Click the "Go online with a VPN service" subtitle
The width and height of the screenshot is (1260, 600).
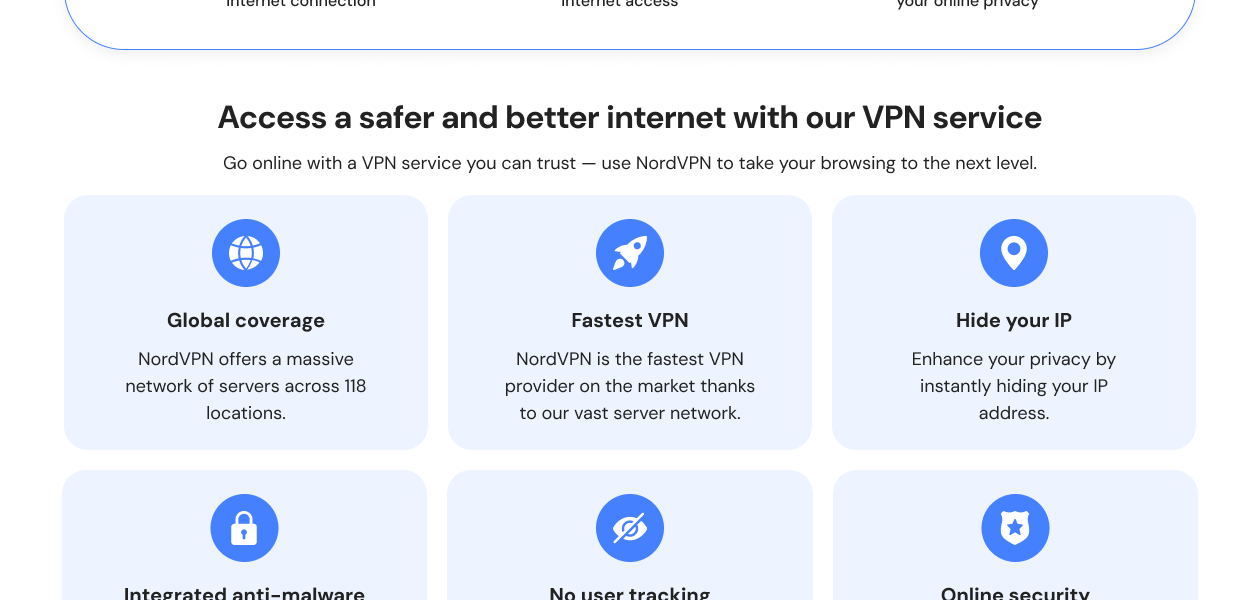pyautogui.click(x=630, y=163)
